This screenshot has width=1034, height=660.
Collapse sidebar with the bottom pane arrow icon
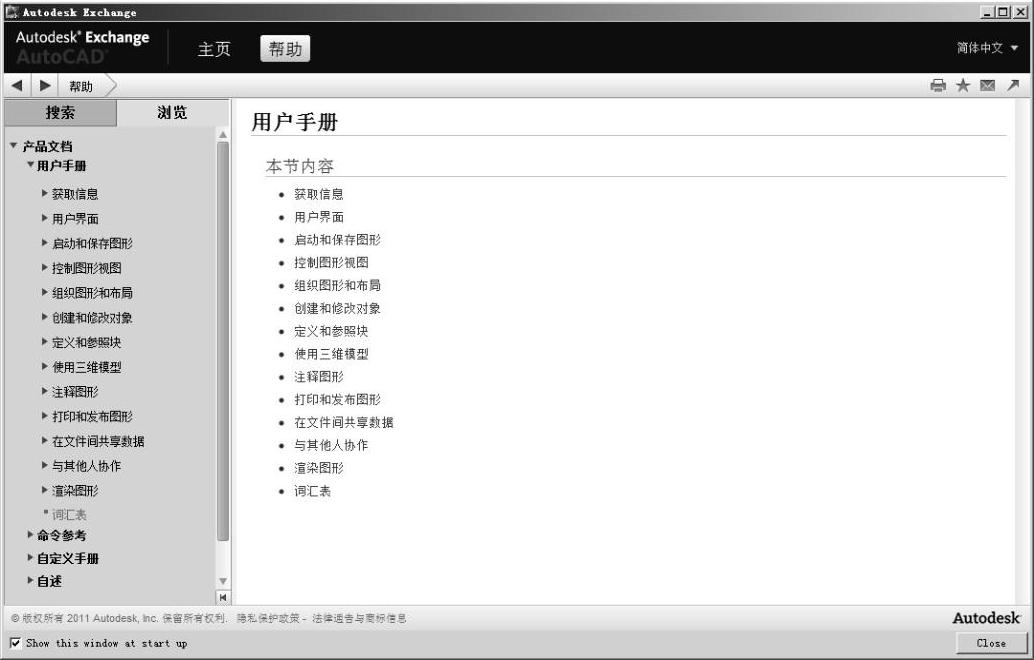[223, 597]
